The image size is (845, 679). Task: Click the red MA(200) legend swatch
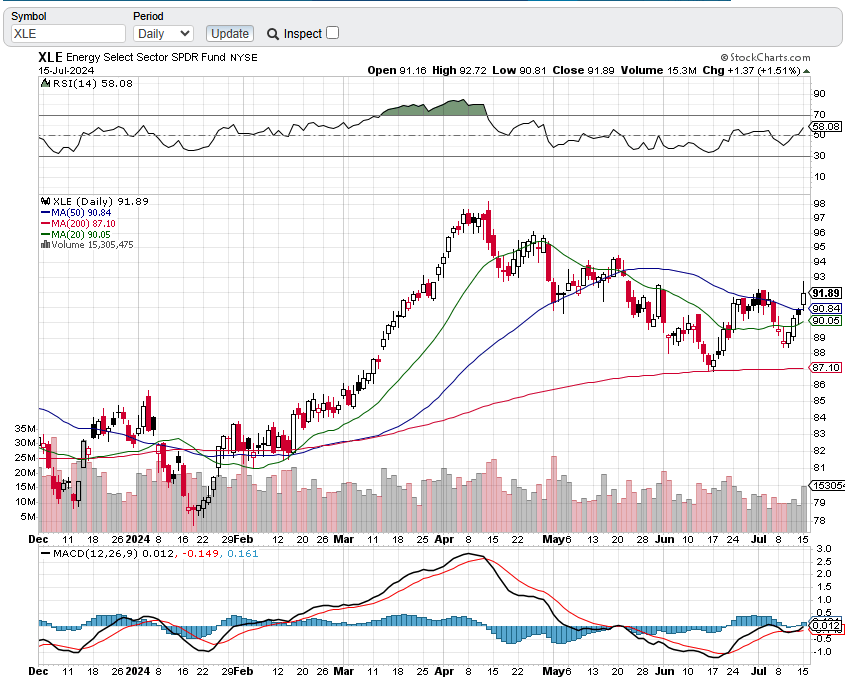click(x=45, y=223)
